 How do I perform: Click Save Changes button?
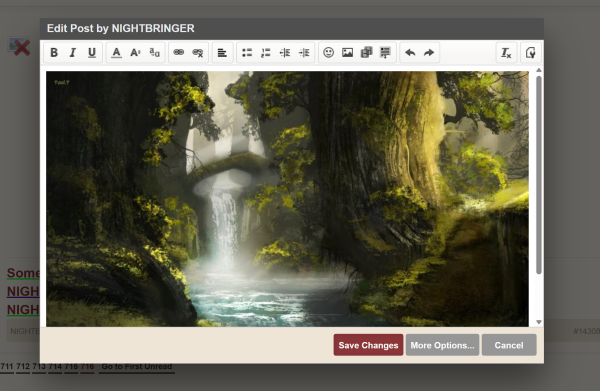click(368, 345)
